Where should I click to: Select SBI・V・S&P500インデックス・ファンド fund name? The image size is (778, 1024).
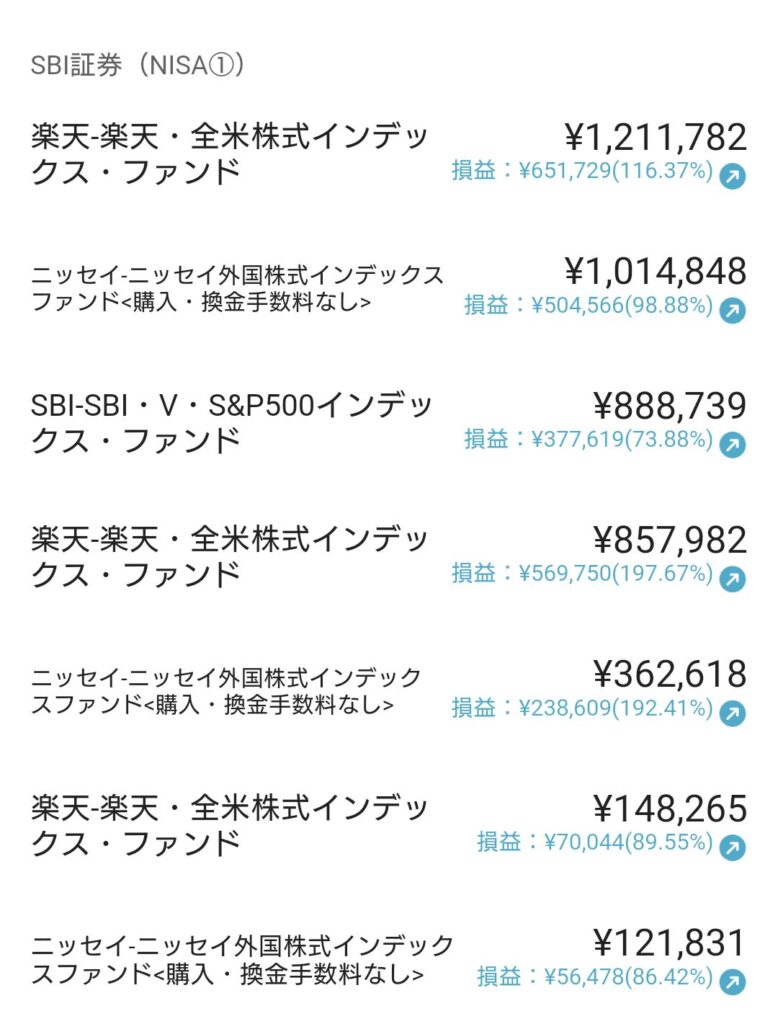[231, 423]
